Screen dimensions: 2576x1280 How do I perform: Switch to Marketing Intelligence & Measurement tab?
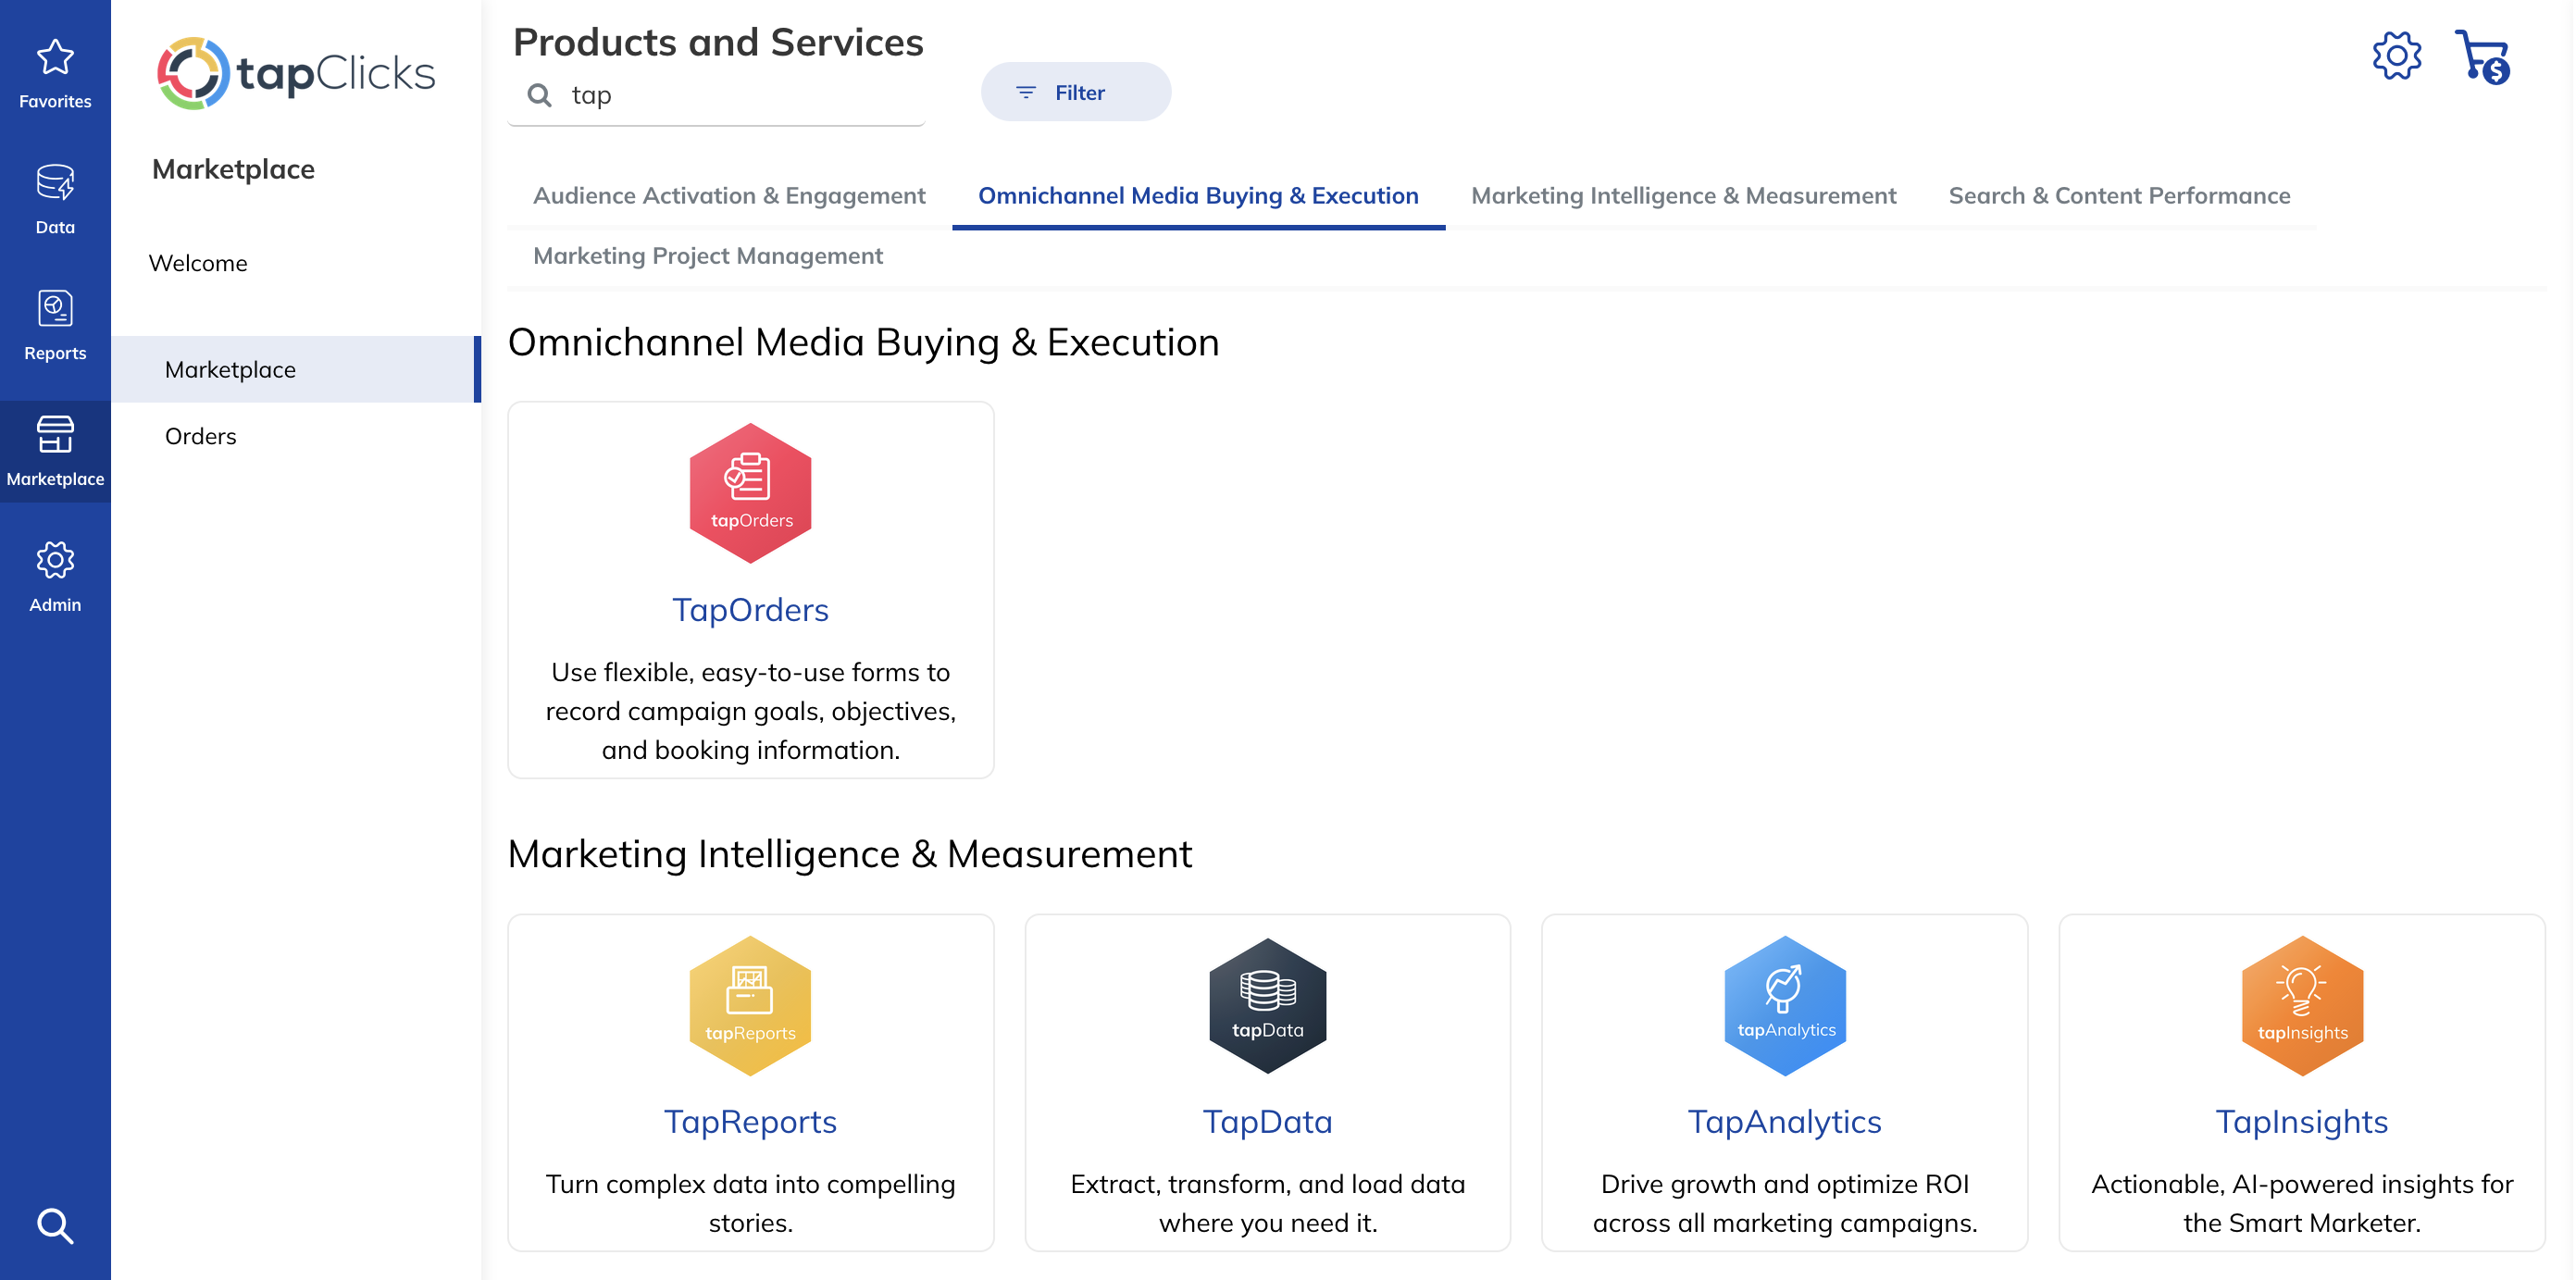1683,196
